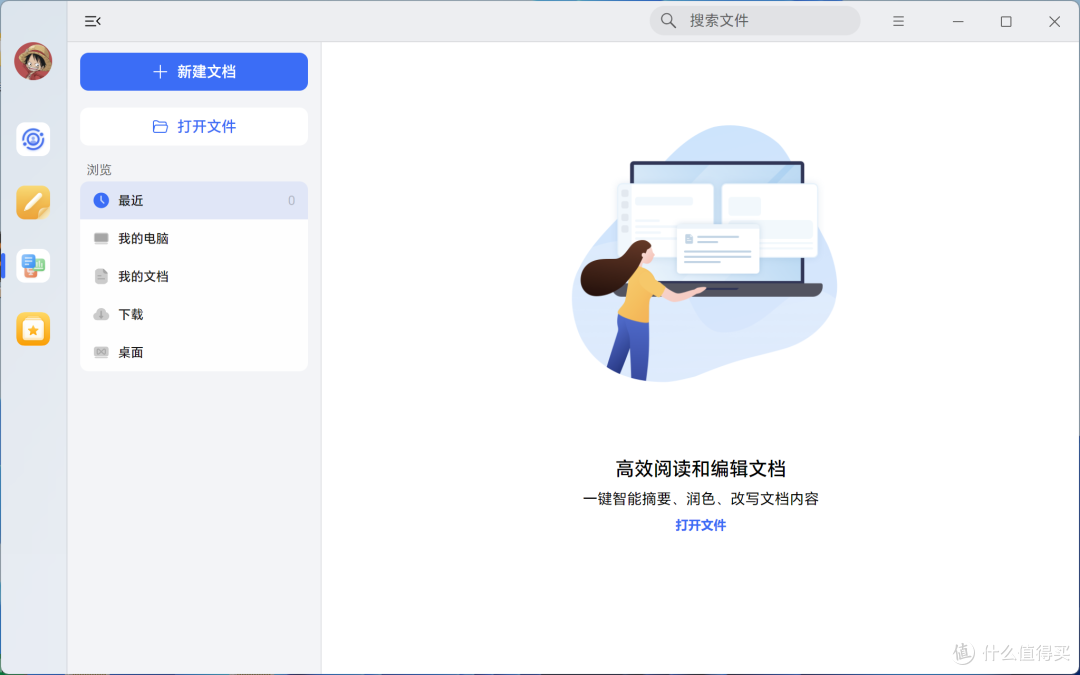
Task: Click the 新建文档 button
Action: 194,72
